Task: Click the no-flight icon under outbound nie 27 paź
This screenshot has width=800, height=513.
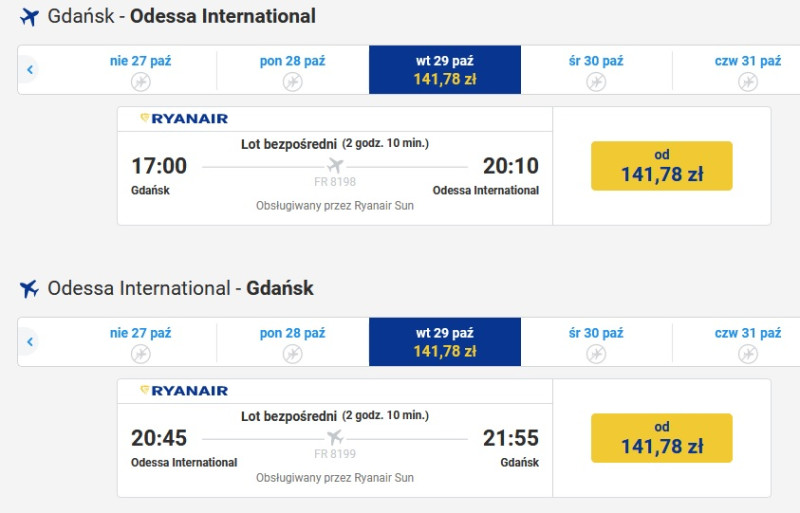Action: pyautogui.click(x=141, y=82)
